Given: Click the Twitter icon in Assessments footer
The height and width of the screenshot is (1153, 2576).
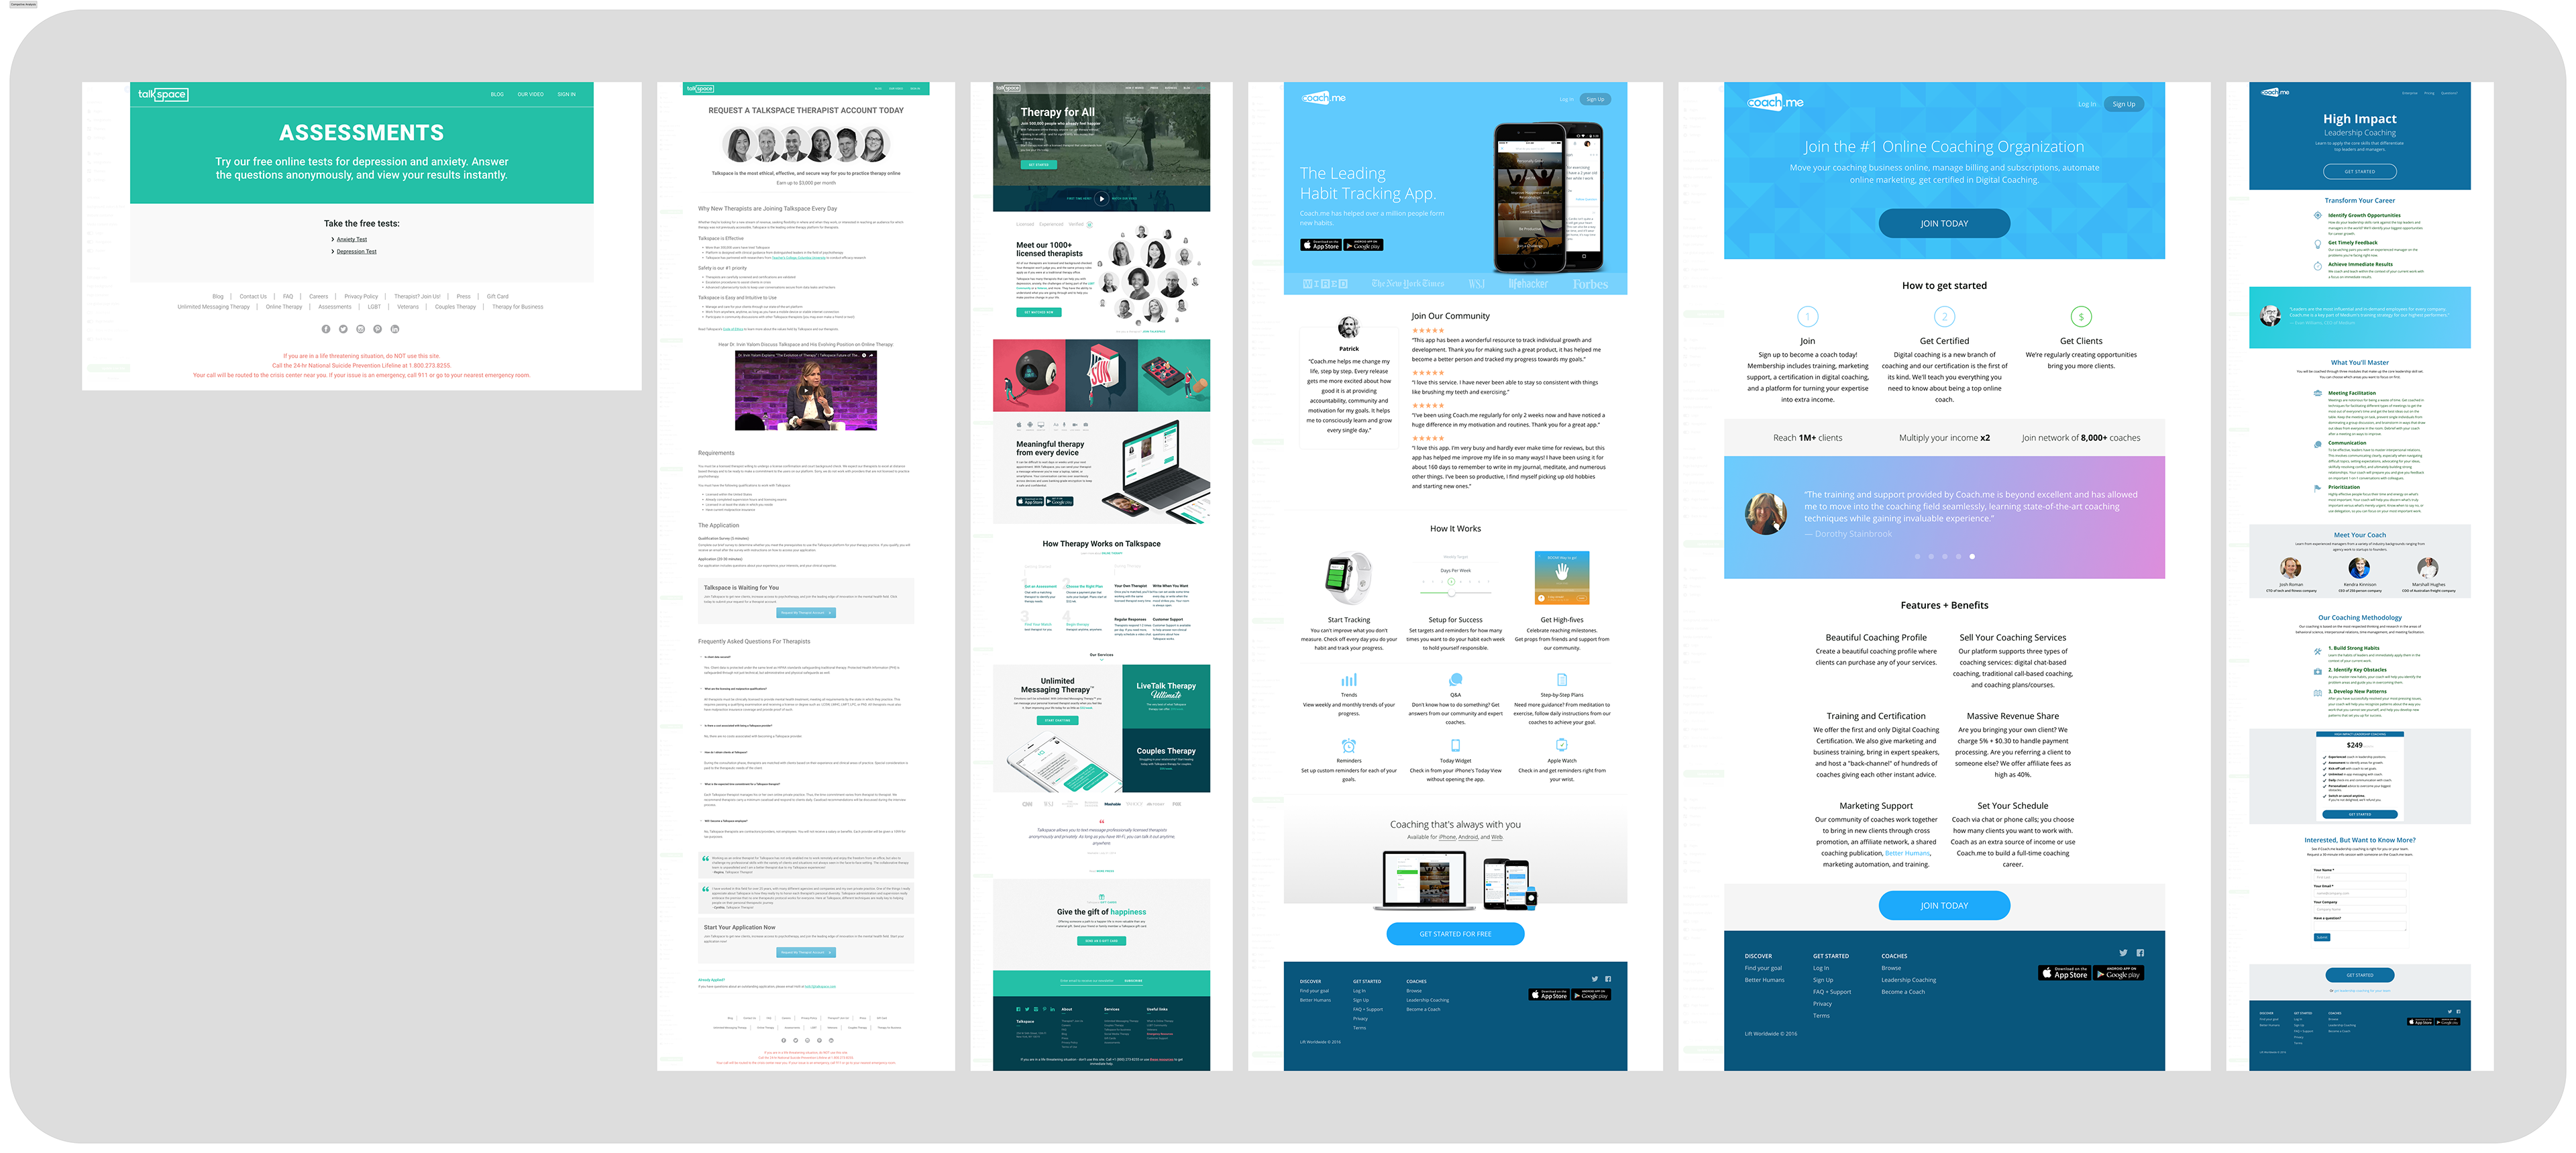Looking at the screenshot, I should (x=343, y=329).
